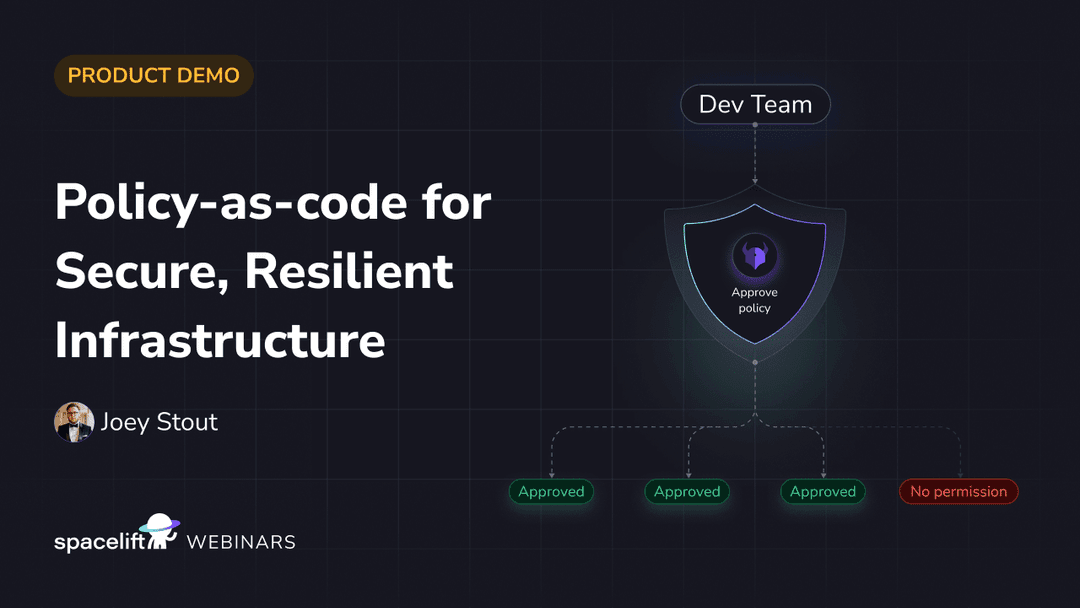Click the WEBINARS text
The width and height of the screenshot is (1080, 608).
tap(241, 542)
